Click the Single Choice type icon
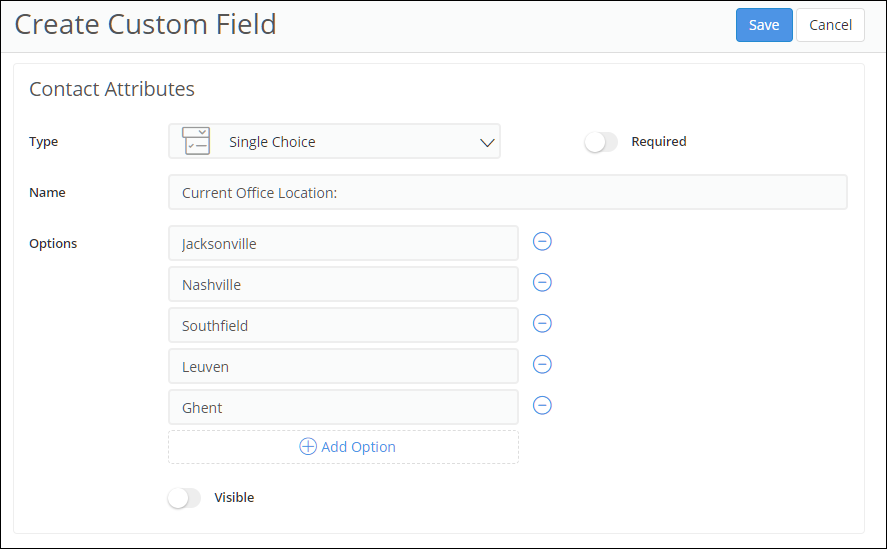887x550 pixels. (x=196, y=141)
